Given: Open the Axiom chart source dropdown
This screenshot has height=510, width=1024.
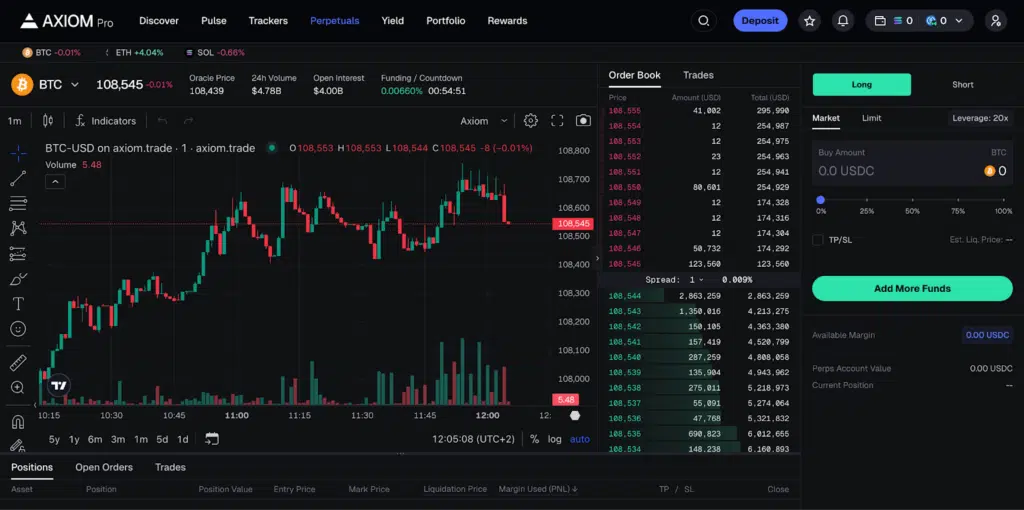Looking at the screenshot, I should coord(484,121).
